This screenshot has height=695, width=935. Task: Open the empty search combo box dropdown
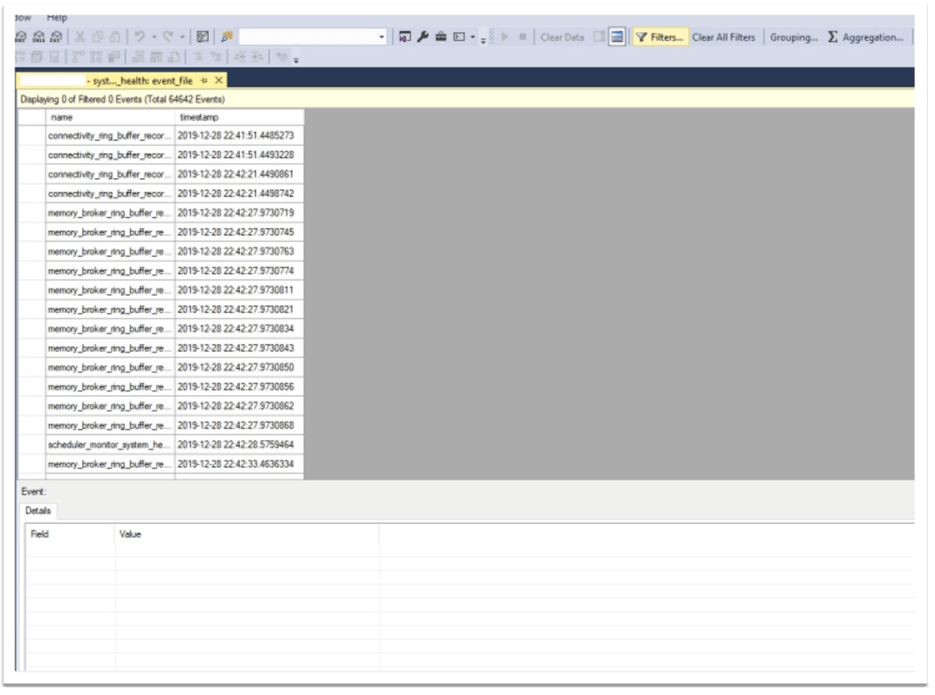pos(382,37)
